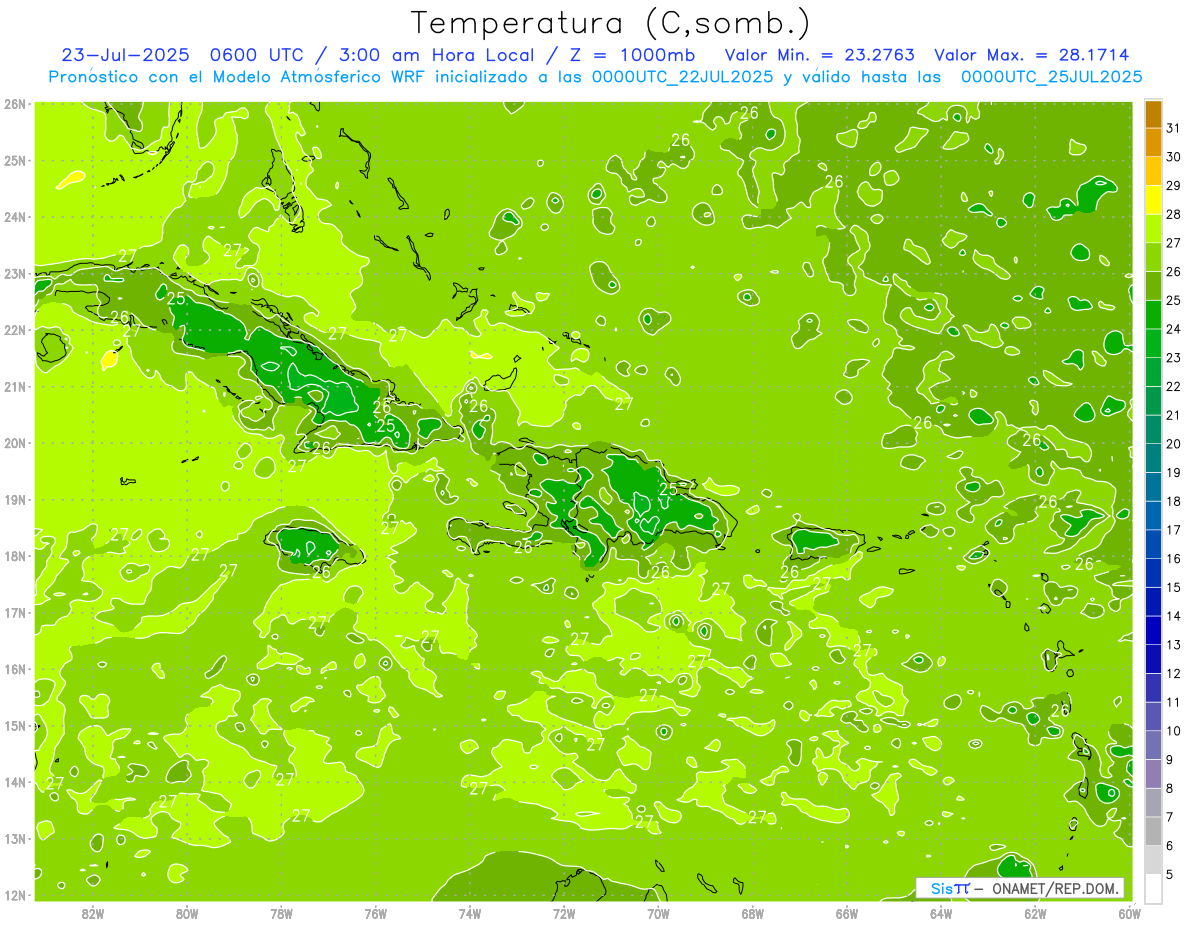Click the '24' label in the color legend
The image size is (1200, 927).
pos(1173,329)
